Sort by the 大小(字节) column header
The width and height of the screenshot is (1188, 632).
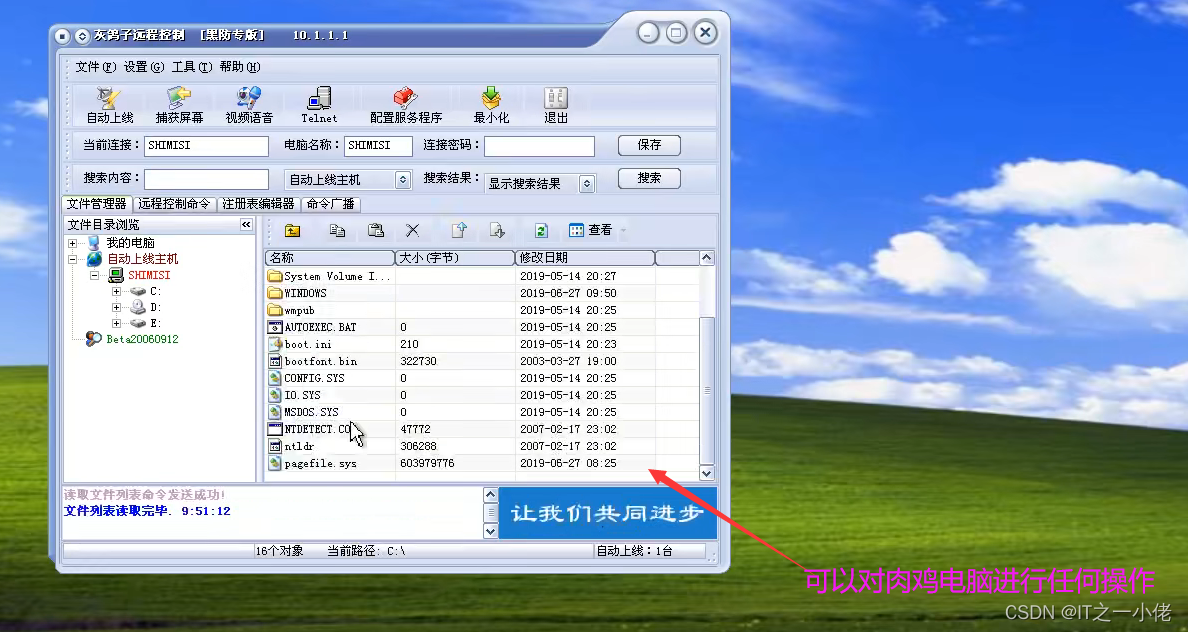click(x=455, y=258)
